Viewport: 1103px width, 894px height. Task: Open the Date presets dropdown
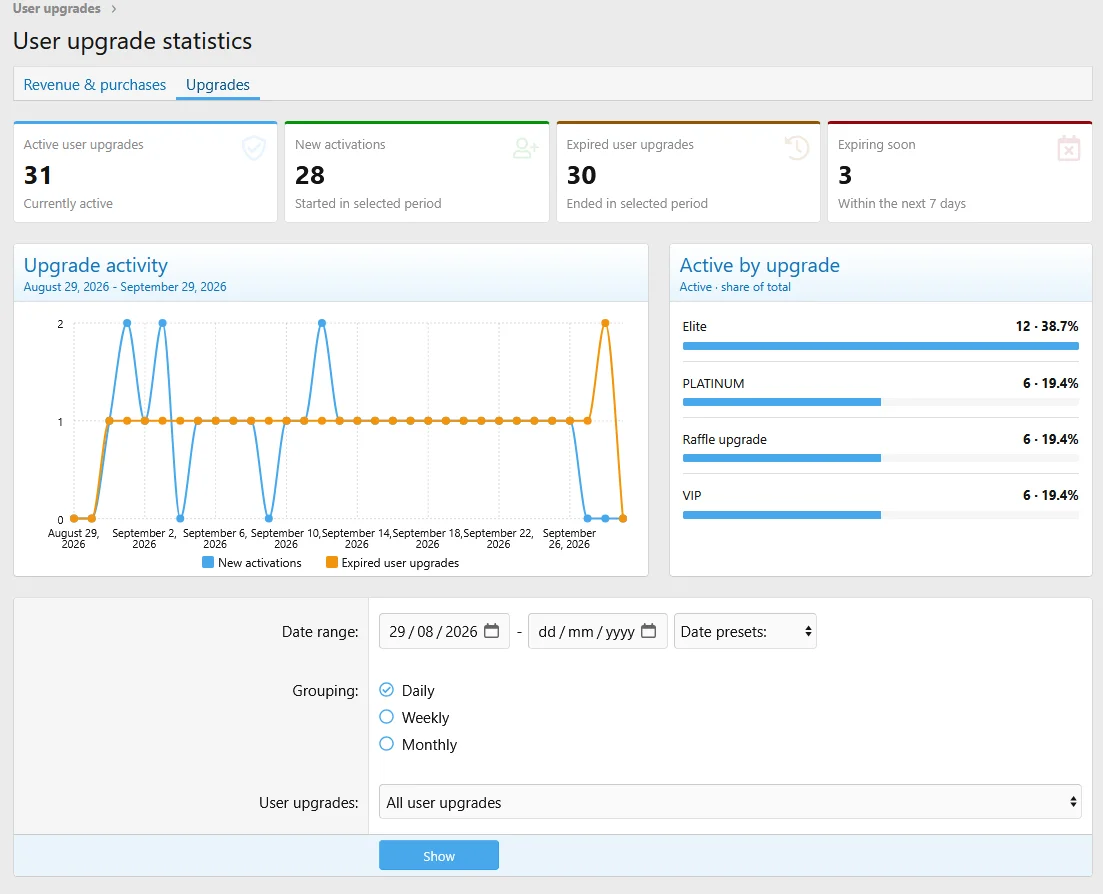coord(745,631)
